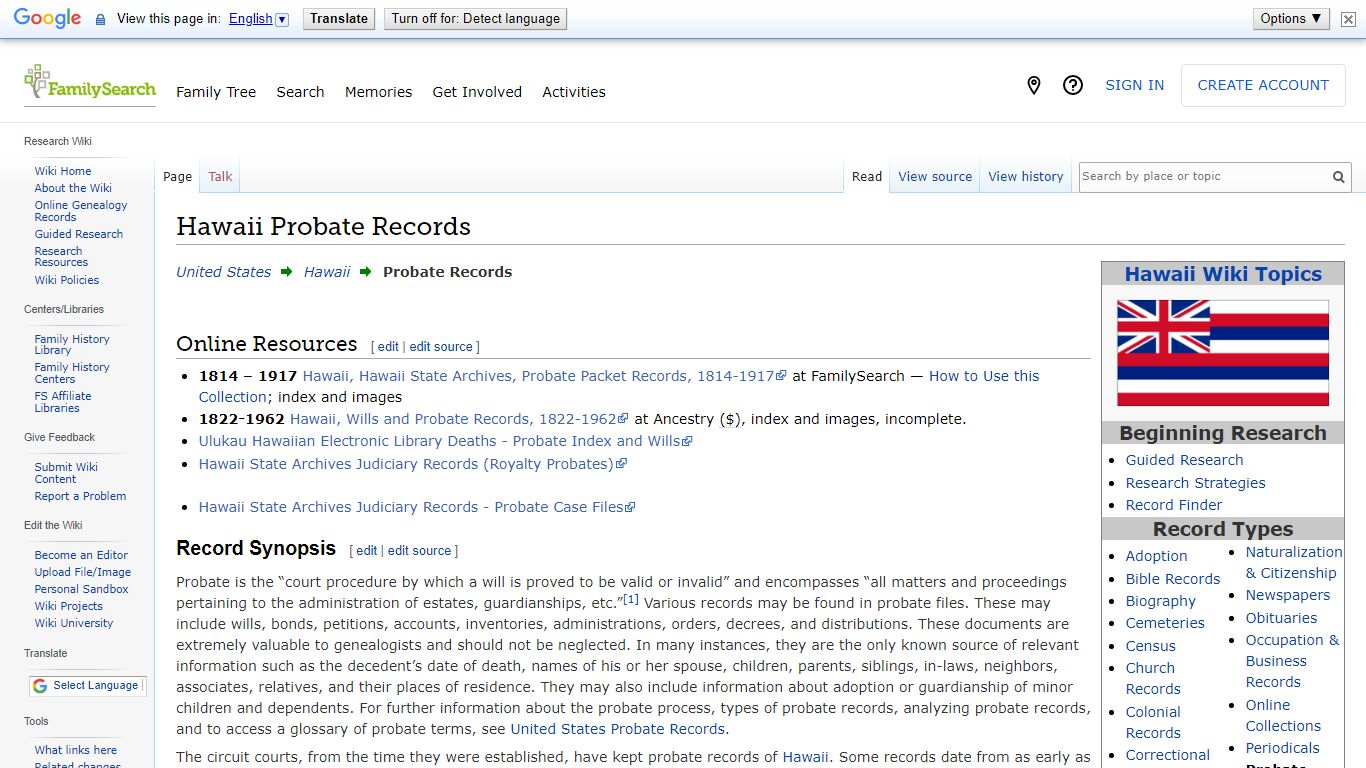This screenshot has width=1366, height=768.
Task: Open Hawaii Wiki Topics heading link
Action: click(x=1222, y=274)
